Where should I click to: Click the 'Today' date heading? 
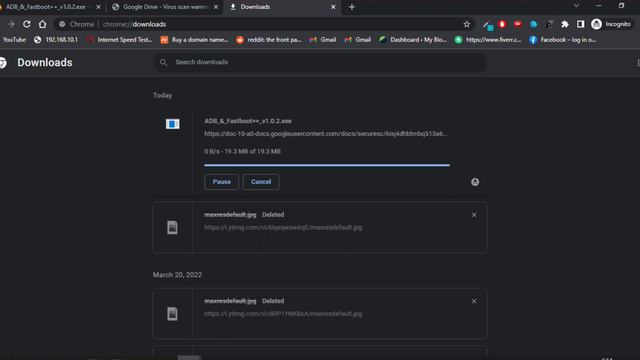162,95
